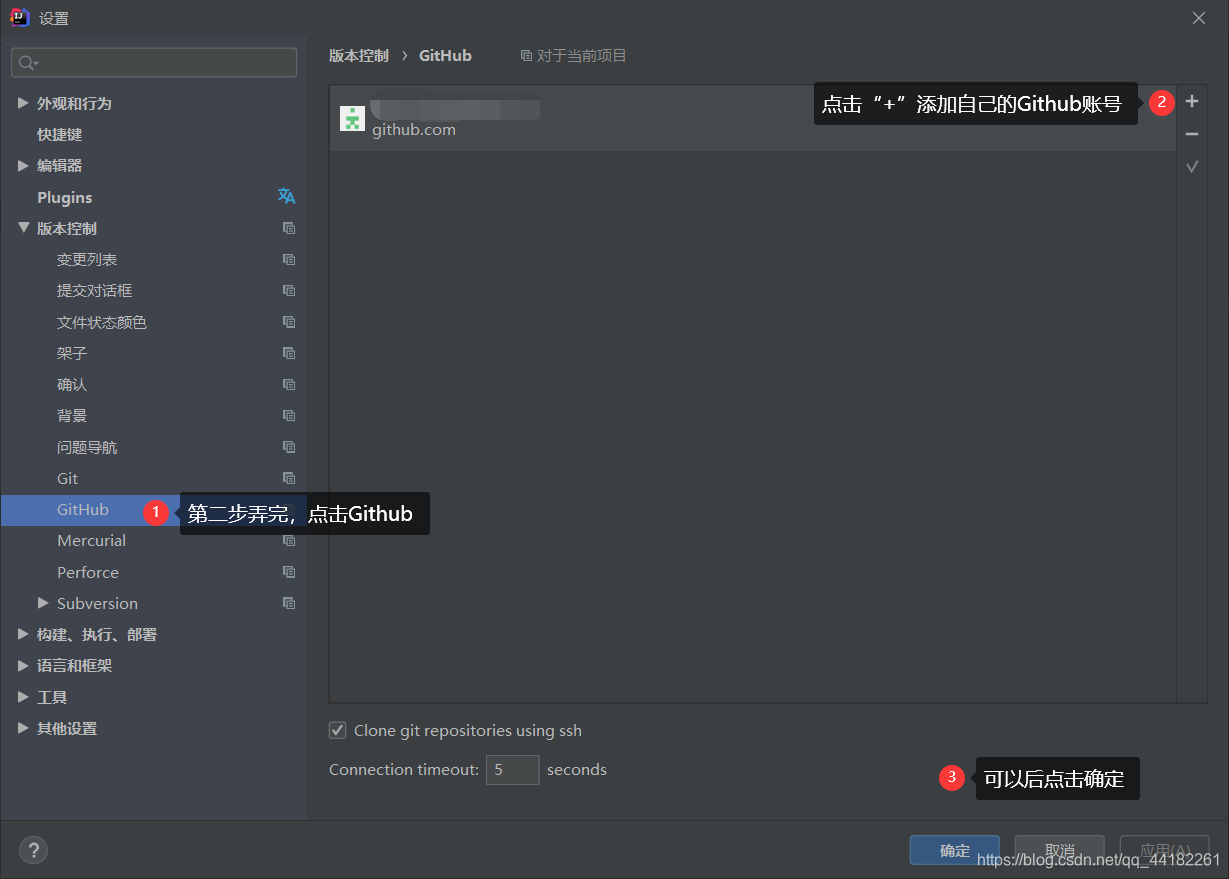Click the minus icon to remove account
The height and width of the screenshot is (879, 1229).
1191,134
